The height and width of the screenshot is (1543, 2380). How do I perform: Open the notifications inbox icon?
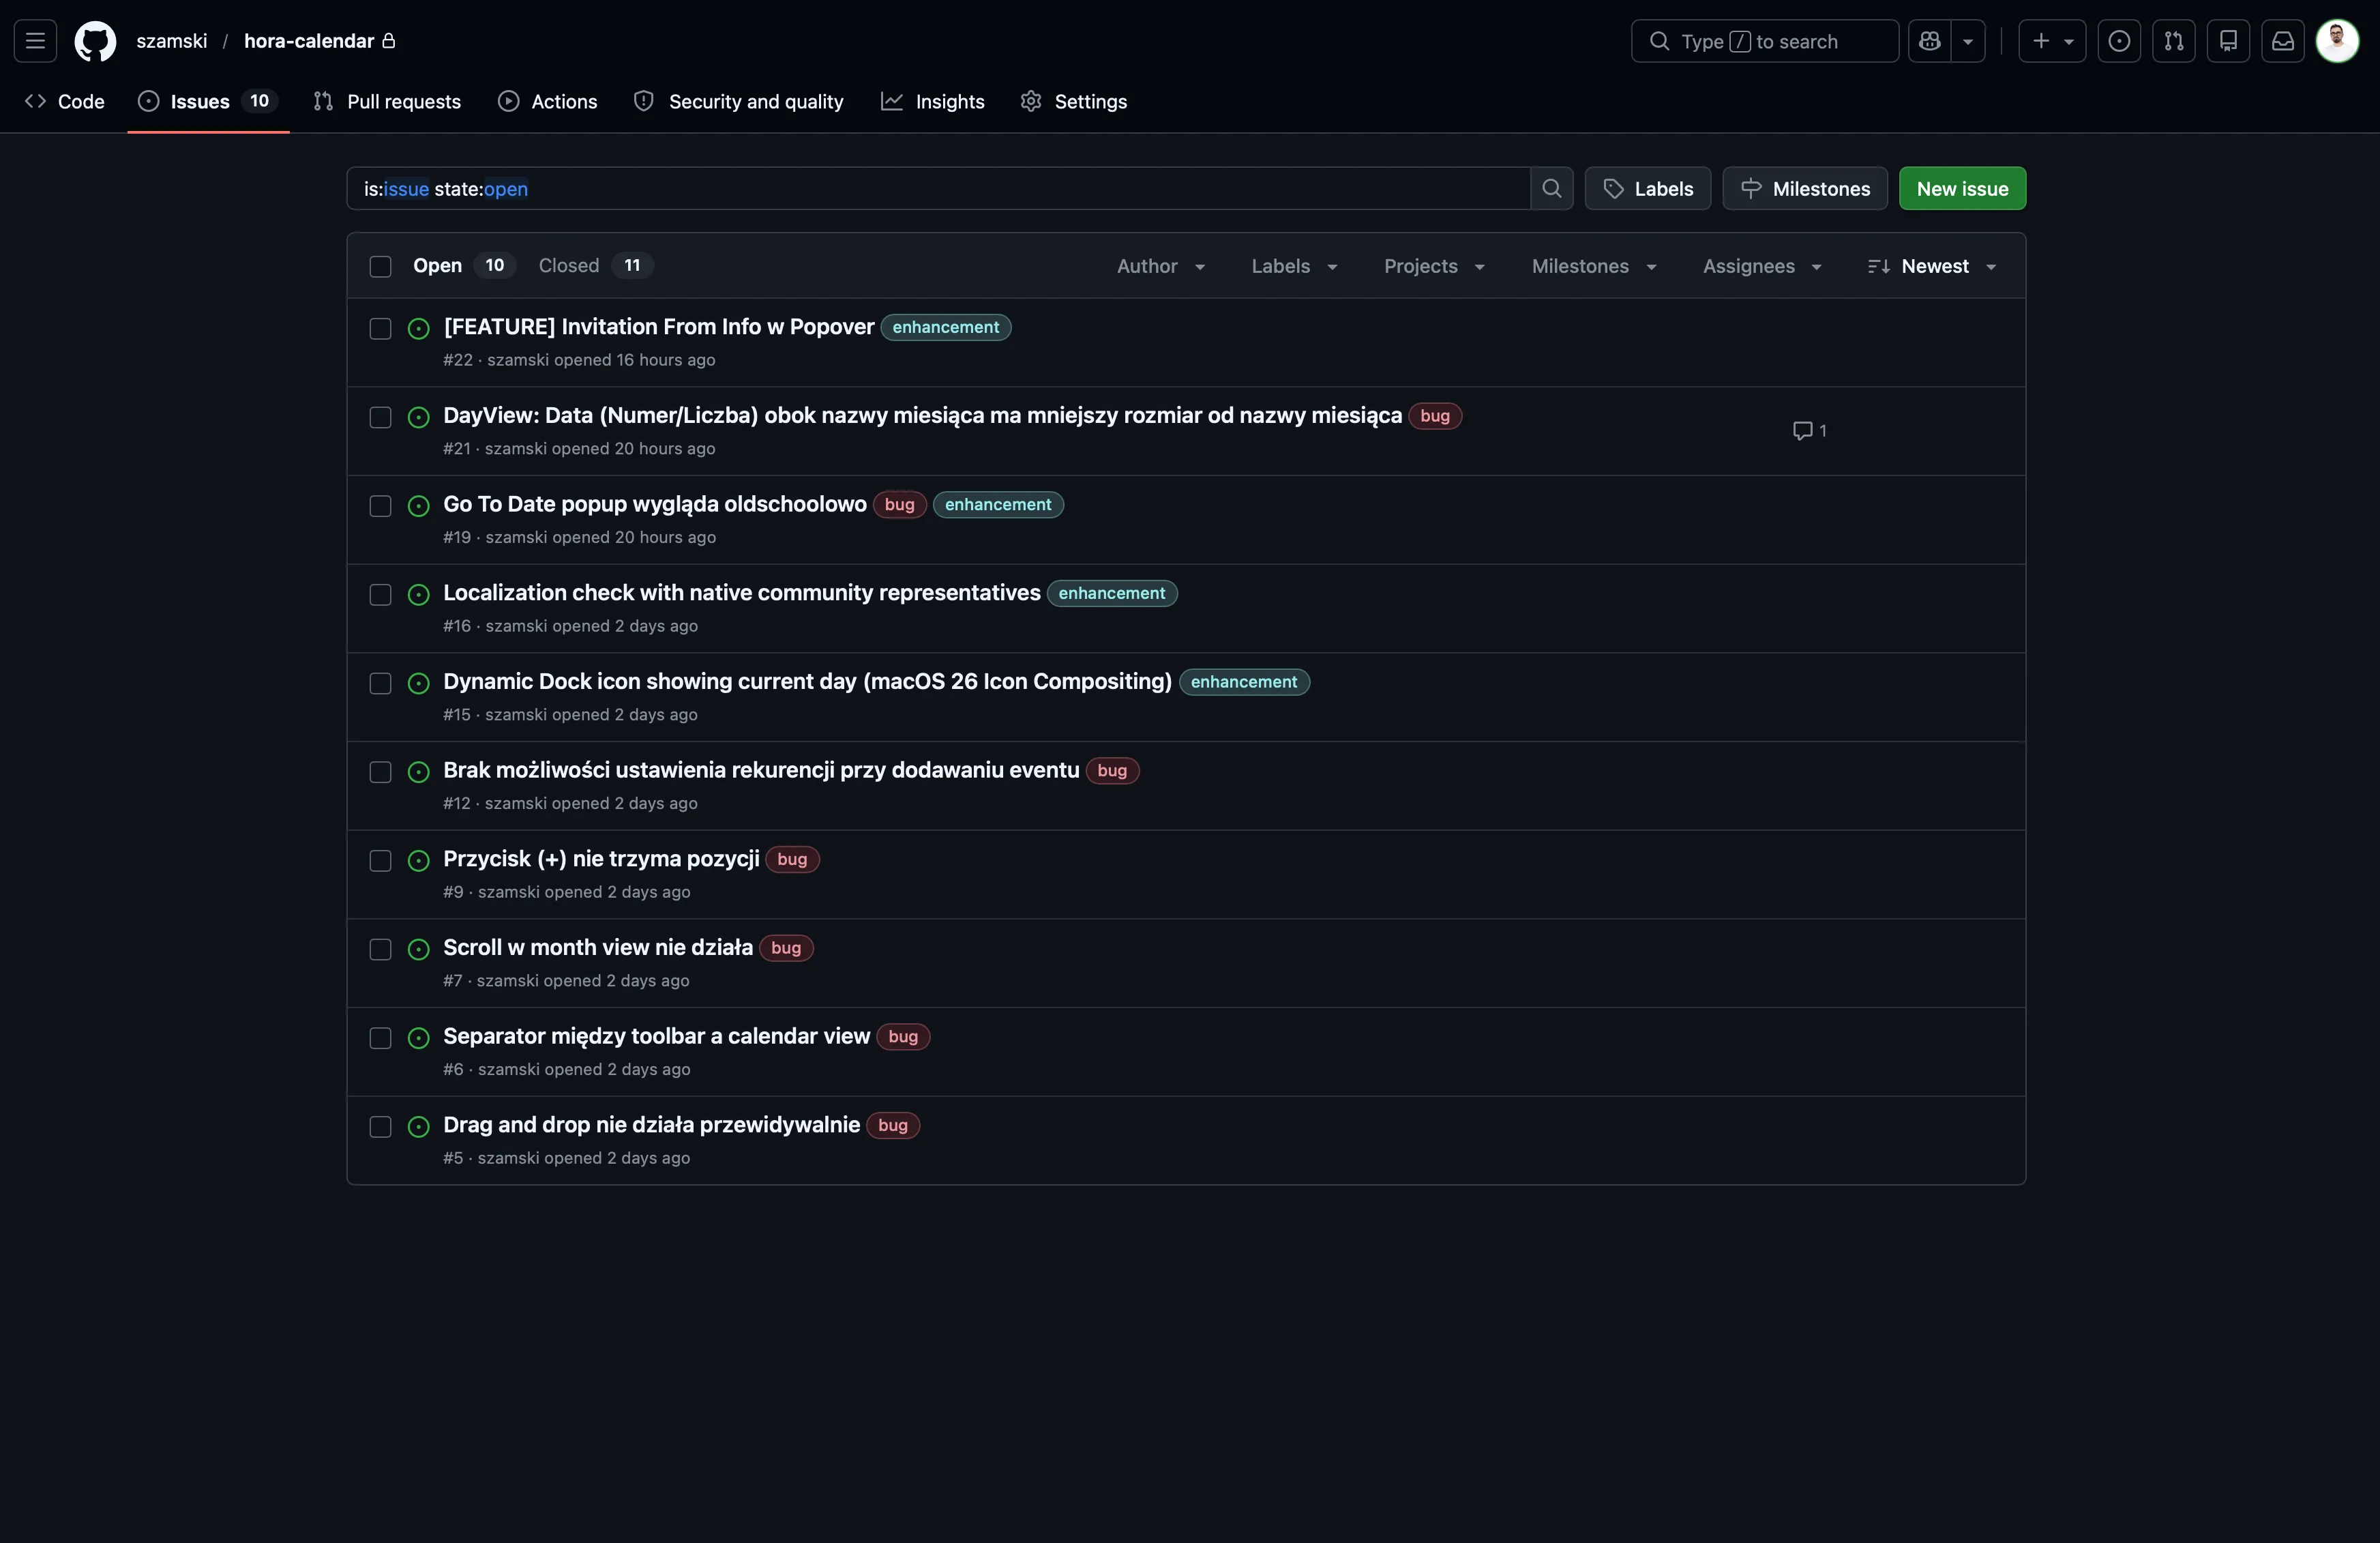[x=2283, y=41]
